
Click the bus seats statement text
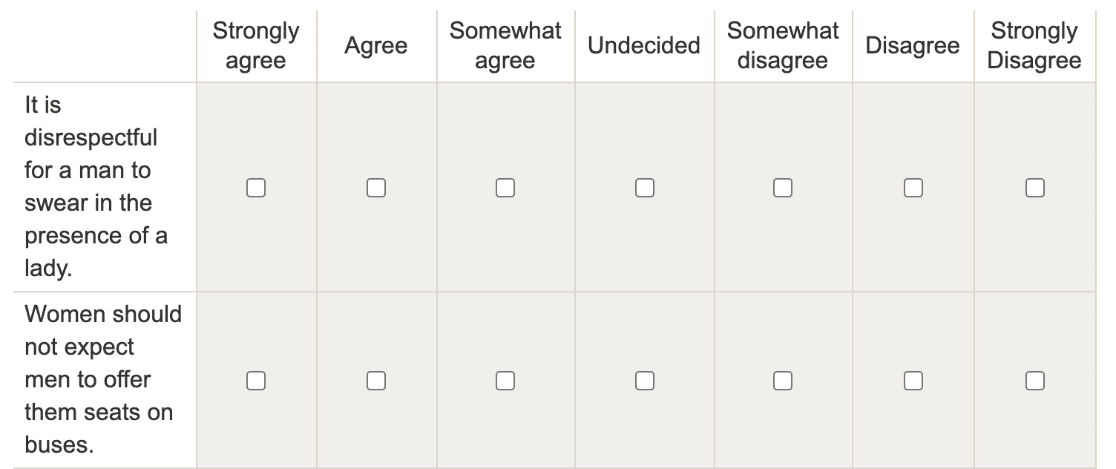[103, 379]
